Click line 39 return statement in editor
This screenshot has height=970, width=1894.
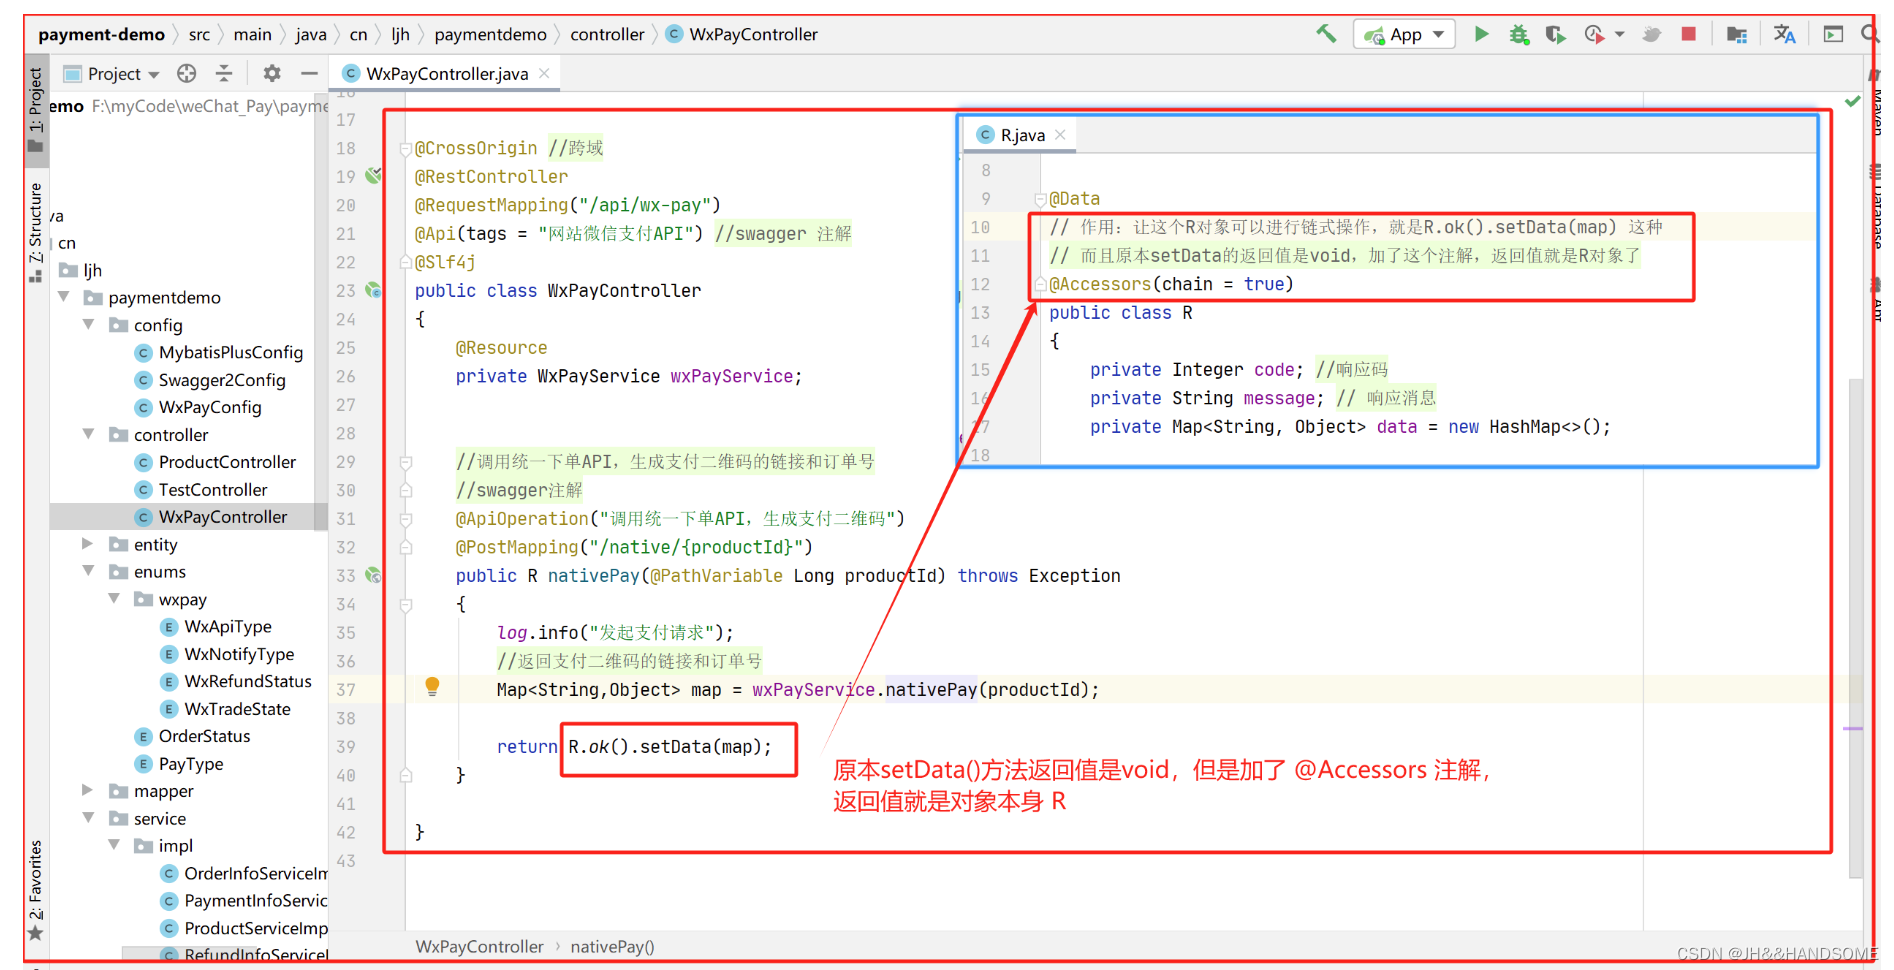(635, 747)
